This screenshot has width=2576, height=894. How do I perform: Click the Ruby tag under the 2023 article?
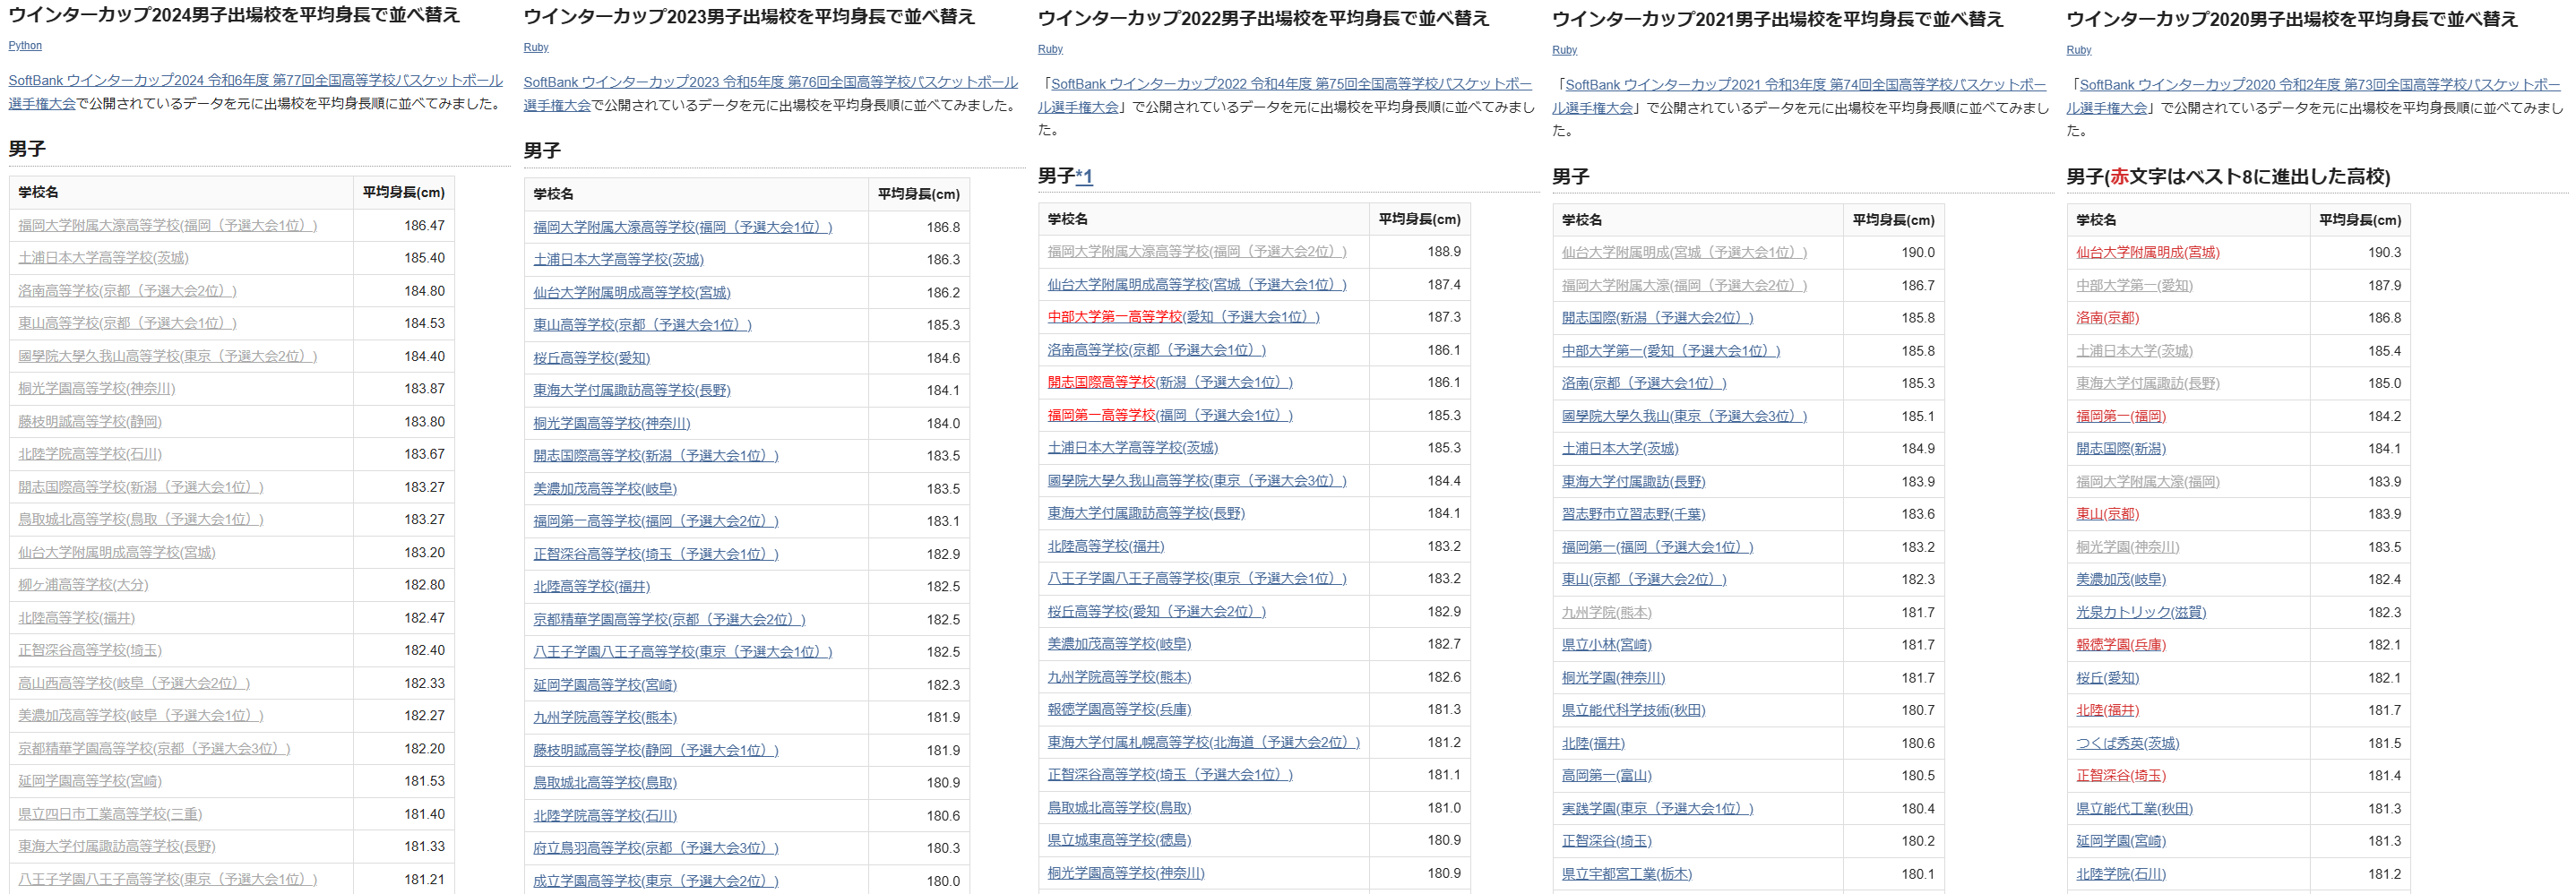[x=536, y=48]
